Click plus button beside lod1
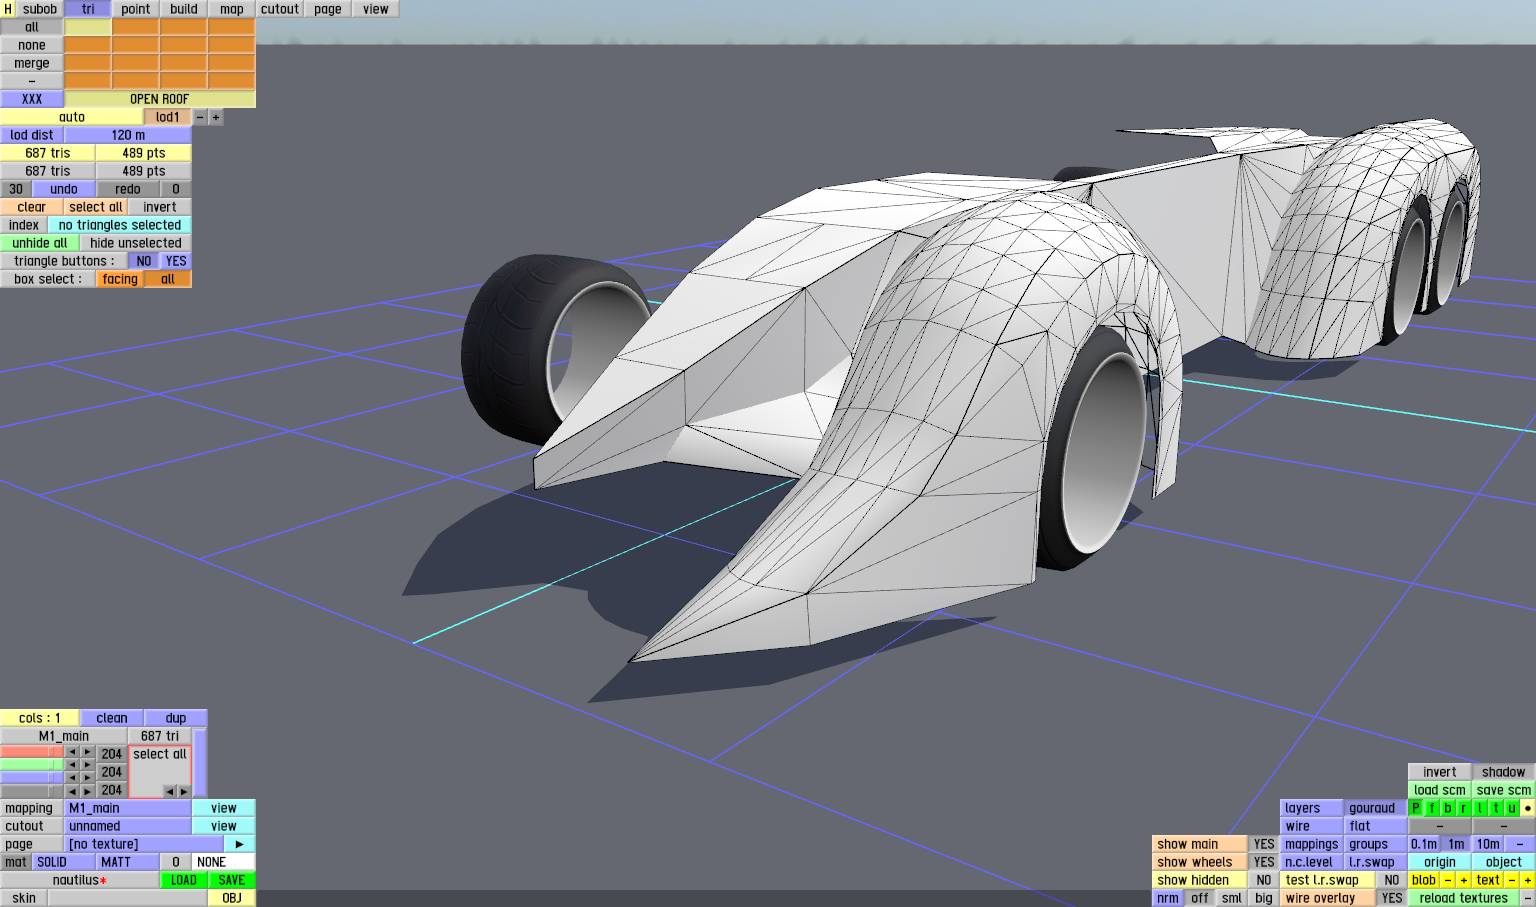This screenshot has width=1536, height=907. point(216,117)
